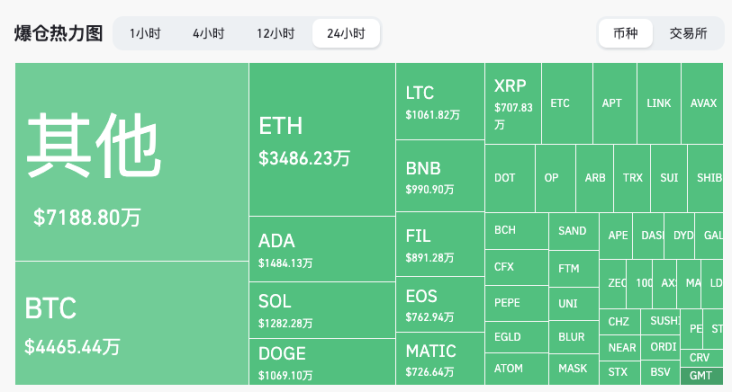Open the ADA heatmap block
Image resolution: width=732 pixels, height=392 pixels.
pyautogui.click(x=322, y=249)
